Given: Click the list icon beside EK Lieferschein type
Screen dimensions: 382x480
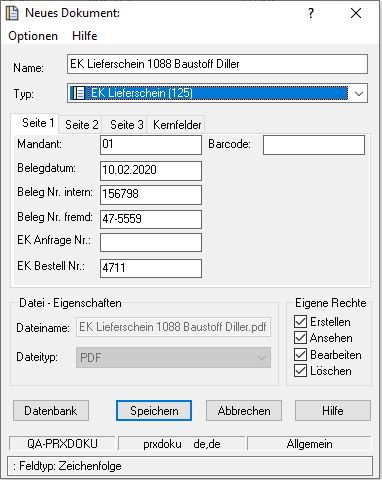Looking at the screenshot, I should pos(79,93).
